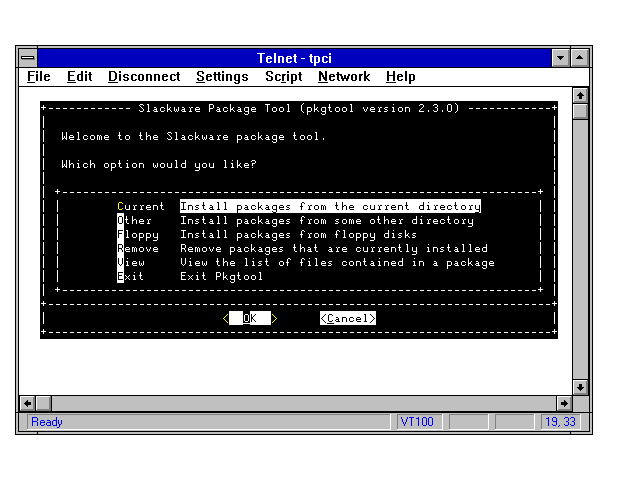Open the Disconnect menu
This screenshot has width=640, height=480.
[x=144, y=77]
